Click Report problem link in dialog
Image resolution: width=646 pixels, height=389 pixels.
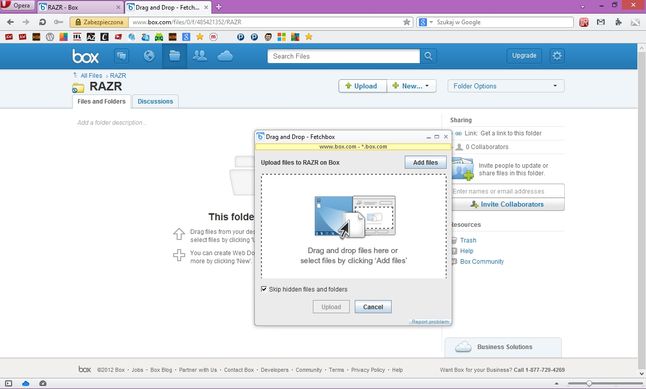pos(430,322)
